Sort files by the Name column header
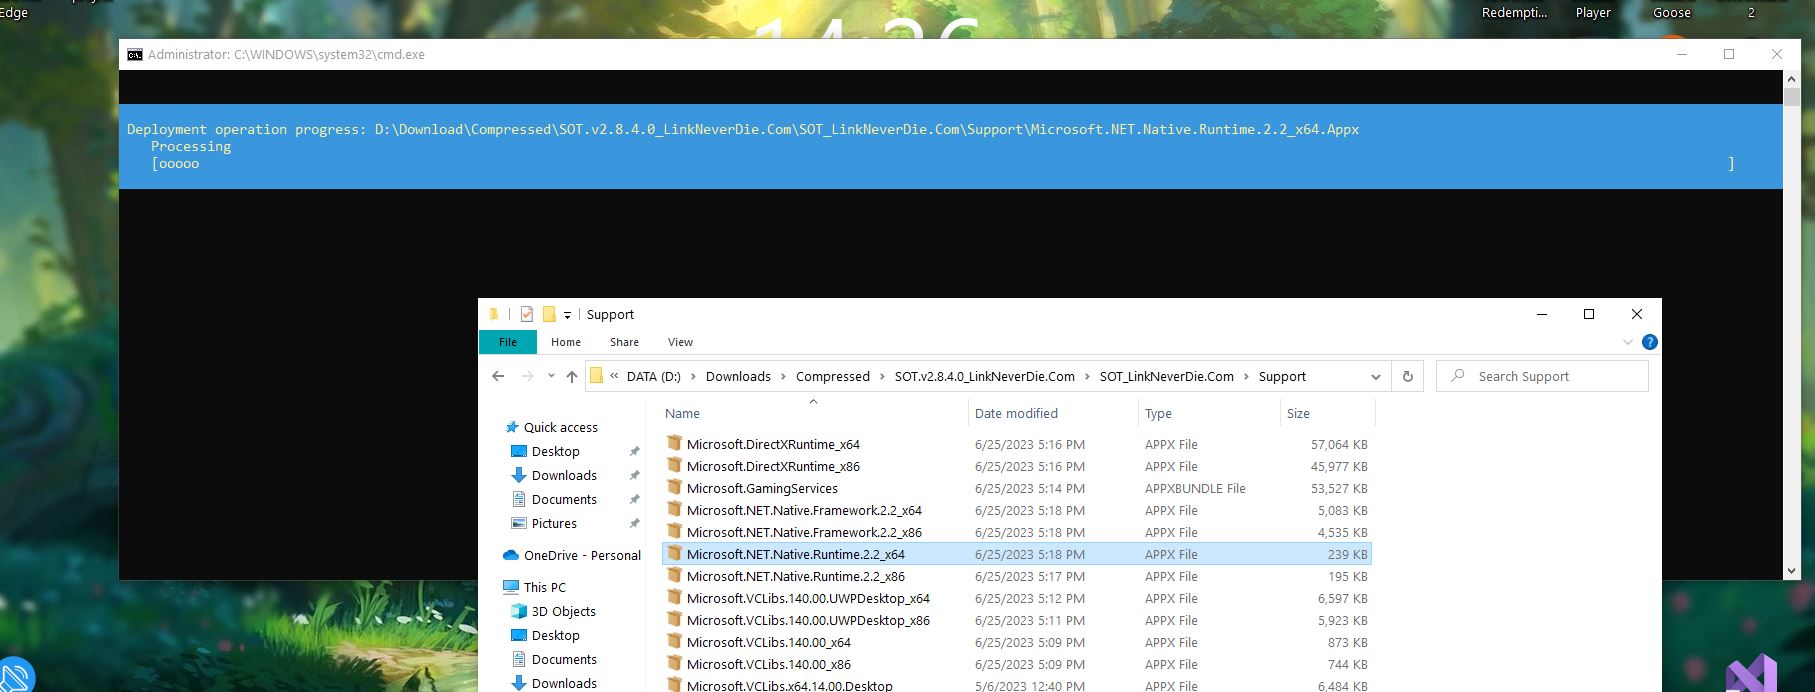Image resolution: width=1815 pixels, height=692 pixels. [x=682, y=413]
